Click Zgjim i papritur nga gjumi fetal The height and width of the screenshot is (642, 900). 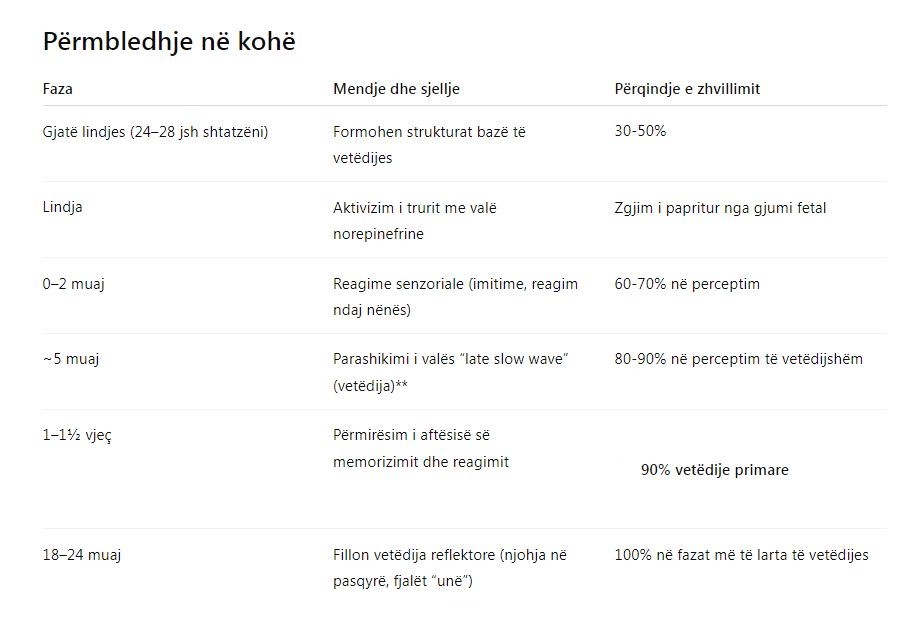coord(720,208)
